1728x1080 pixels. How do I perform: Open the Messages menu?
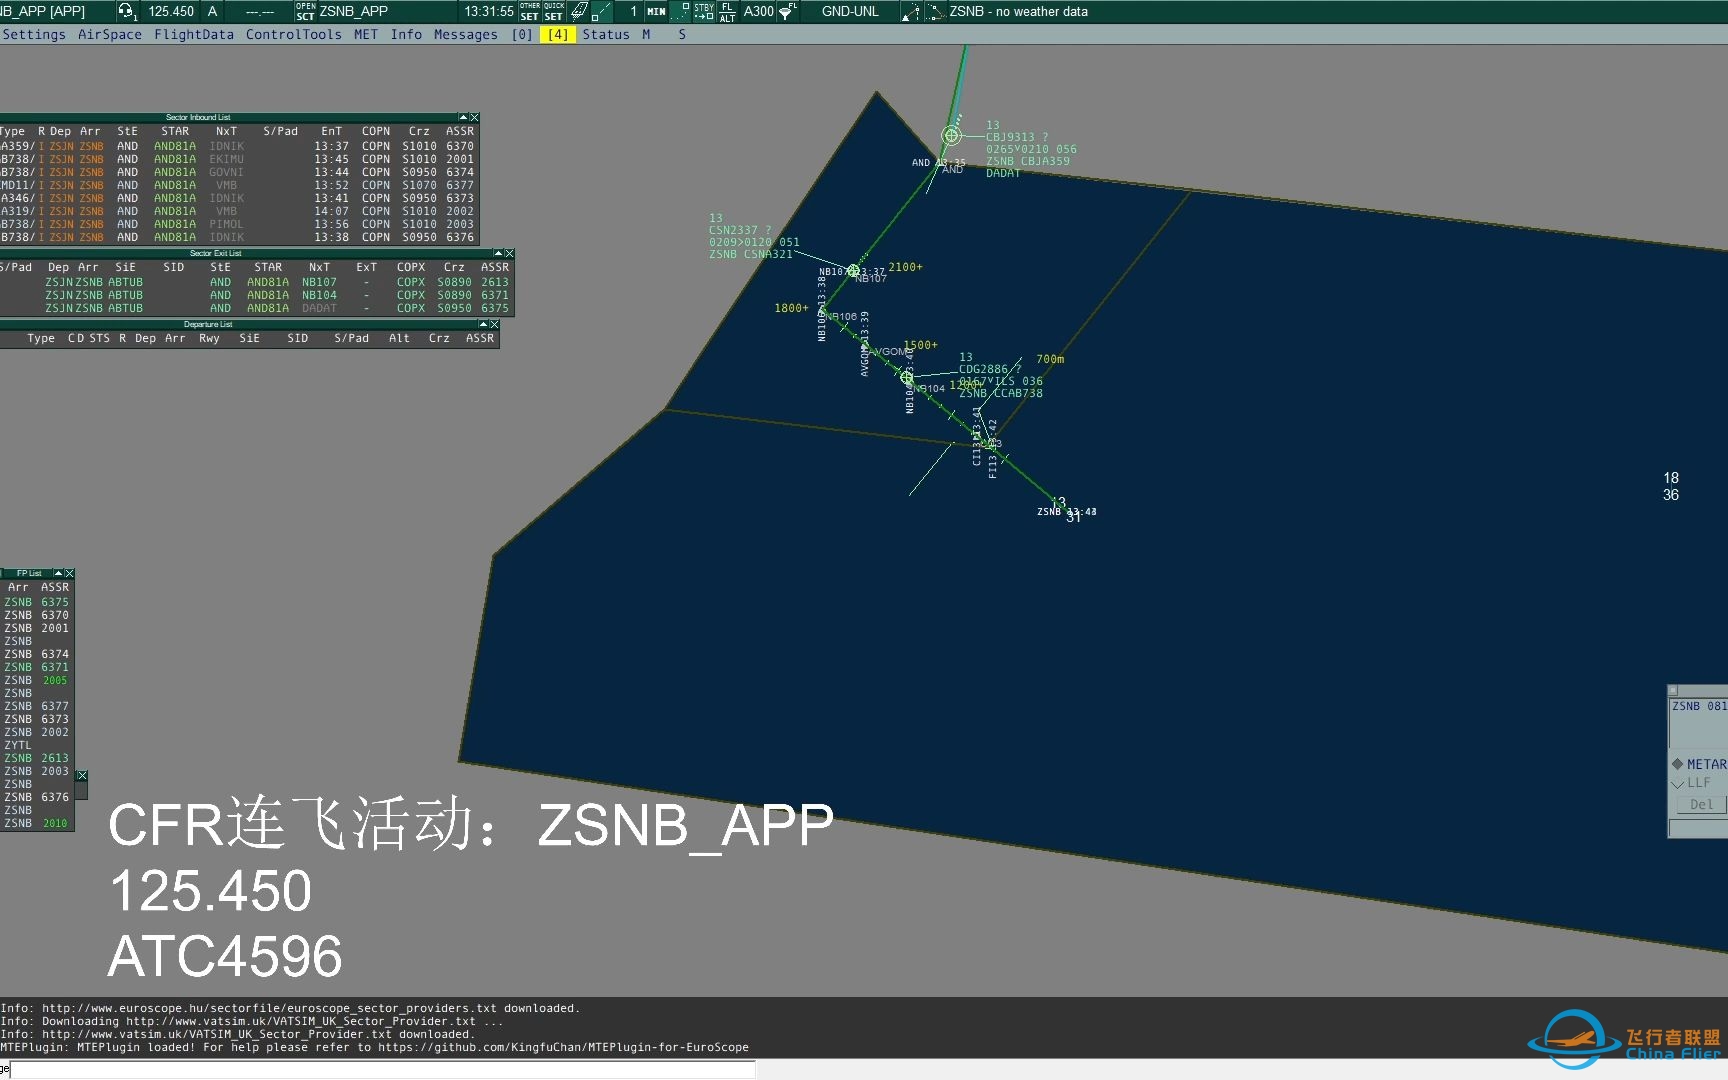click(466, 34)
